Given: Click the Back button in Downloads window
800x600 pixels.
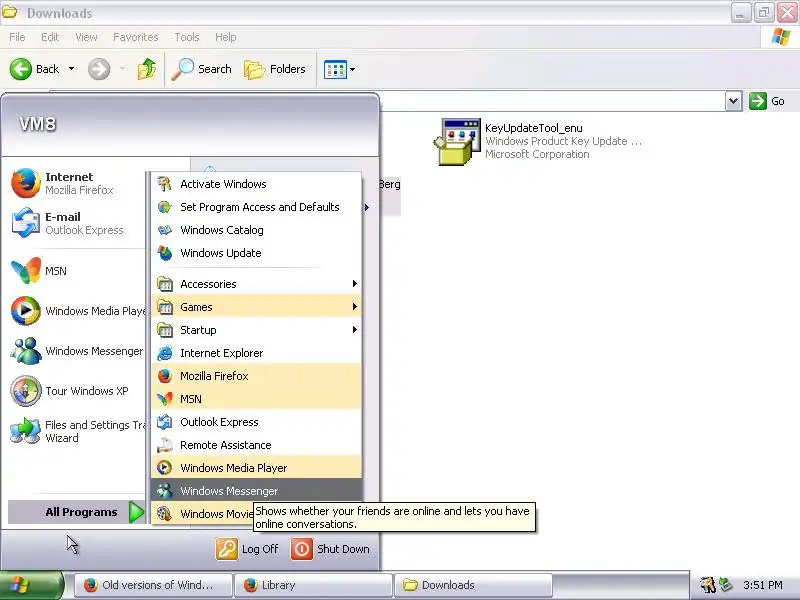Looking at the screenshot, I should click(35, 69).
